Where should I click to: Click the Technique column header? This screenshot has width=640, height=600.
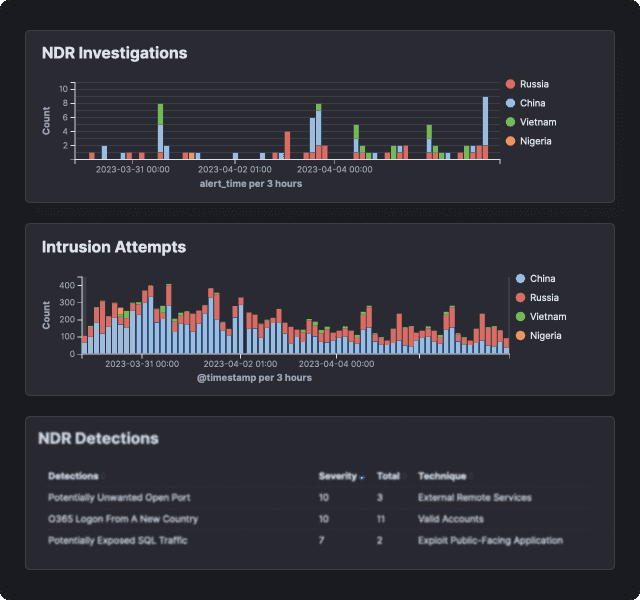441,476
